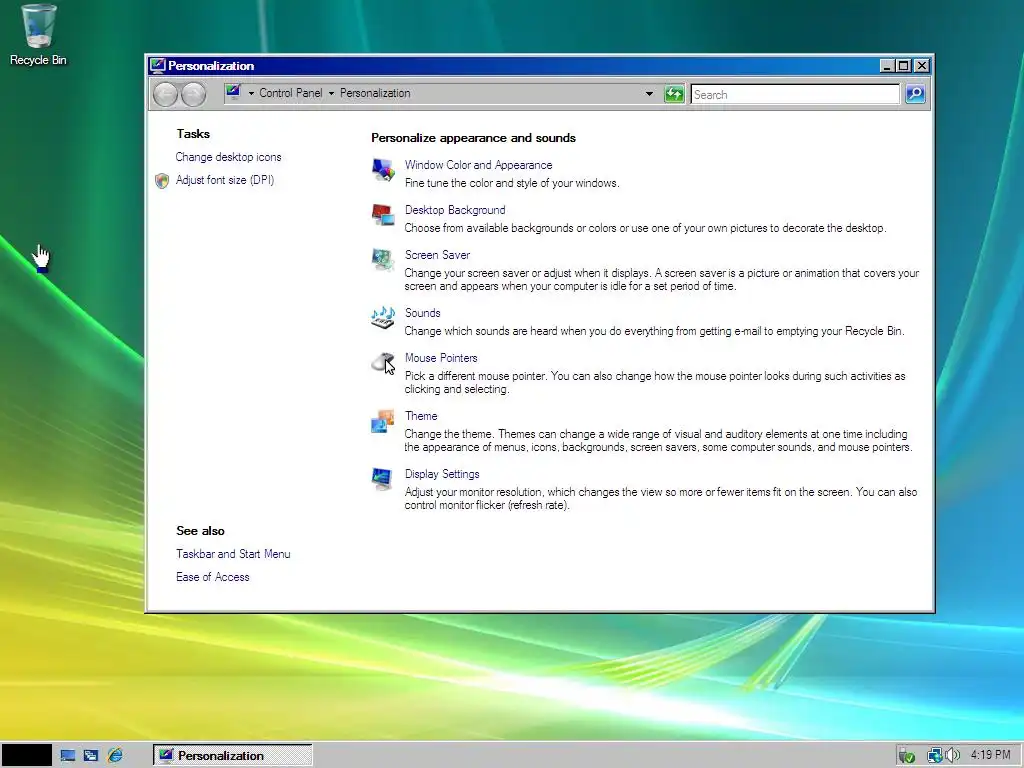This screenshot has width=1024, height=768.
Task: Close the Personalization window
Action: [x=921, y=66]
